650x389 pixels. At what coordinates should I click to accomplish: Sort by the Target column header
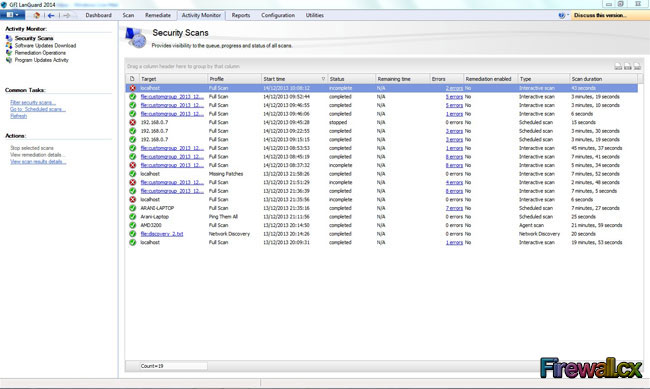tap(173, 79)
